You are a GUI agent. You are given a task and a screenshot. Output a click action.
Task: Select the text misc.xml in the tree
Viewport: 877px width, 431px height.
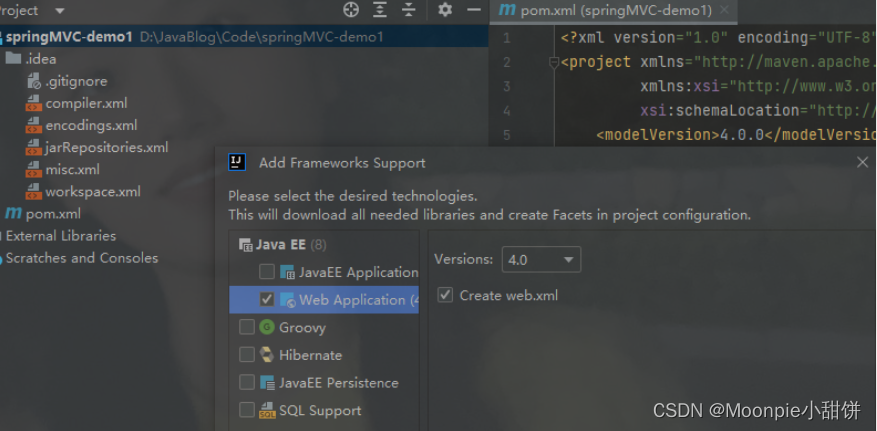coord(73,169)
